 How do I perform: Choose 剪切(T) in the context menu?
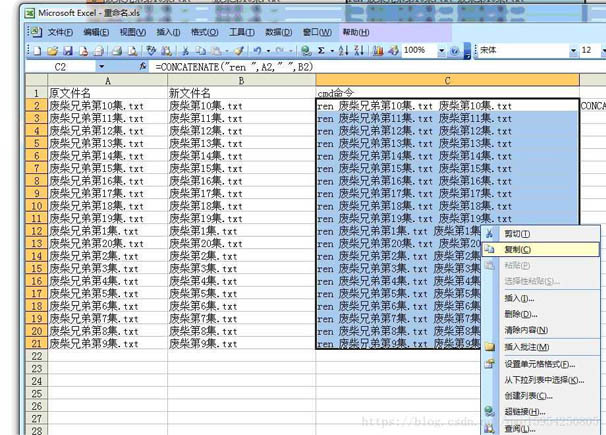(x=518, y=233)
